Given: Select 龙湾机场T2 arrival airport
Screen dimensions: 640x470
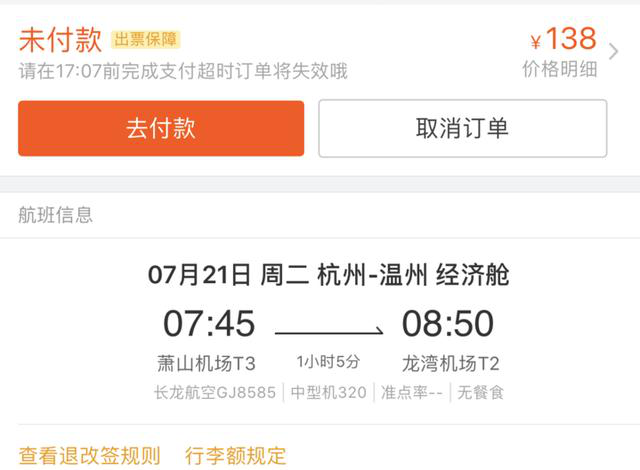Looking at the screenshot, I should pyautogui.click(x=451, y=363).
